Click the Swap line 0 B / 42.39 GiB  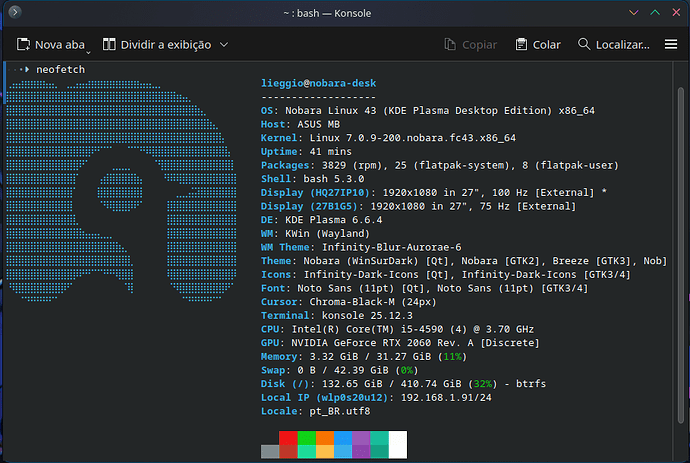pos(340,370)
